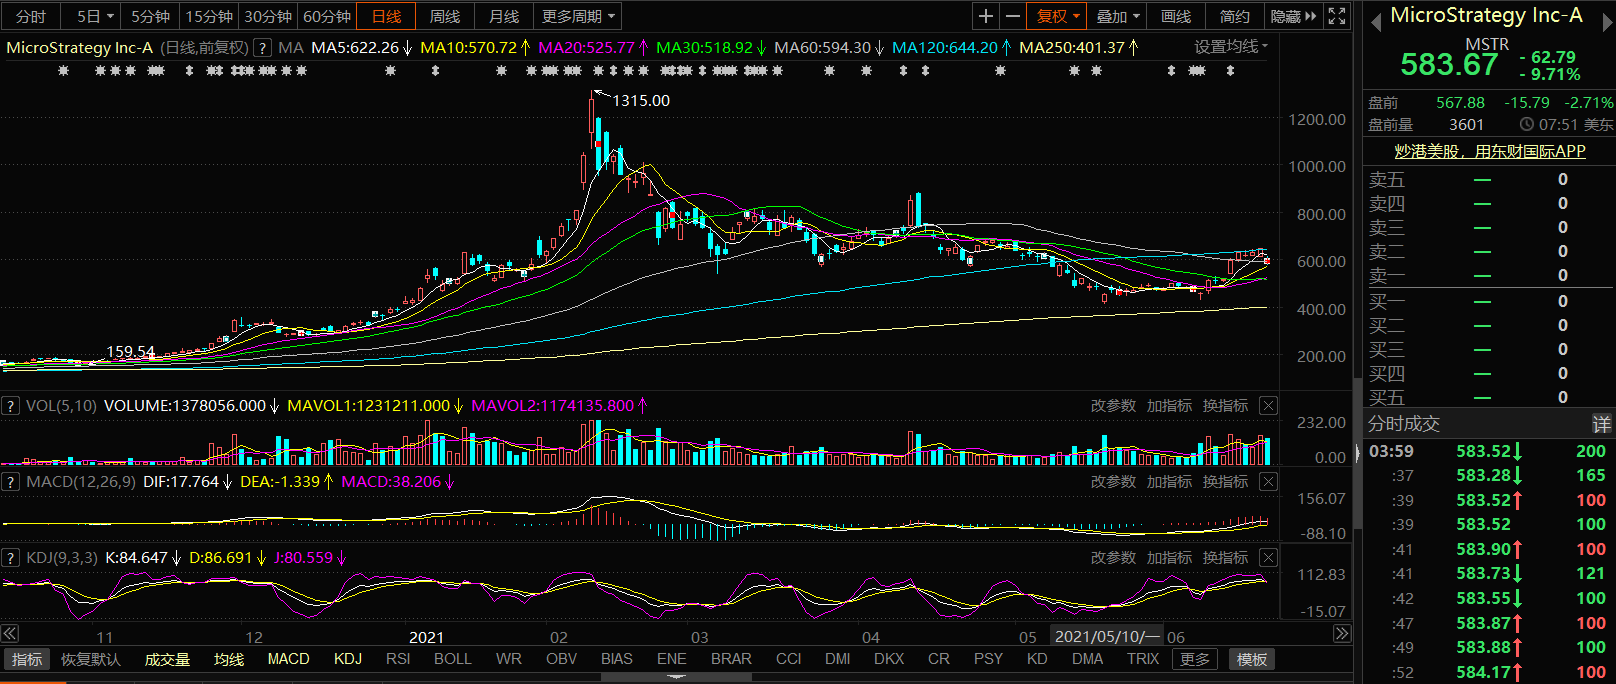
Task: Enable the DKX indicator
Action: coord(888,660)
